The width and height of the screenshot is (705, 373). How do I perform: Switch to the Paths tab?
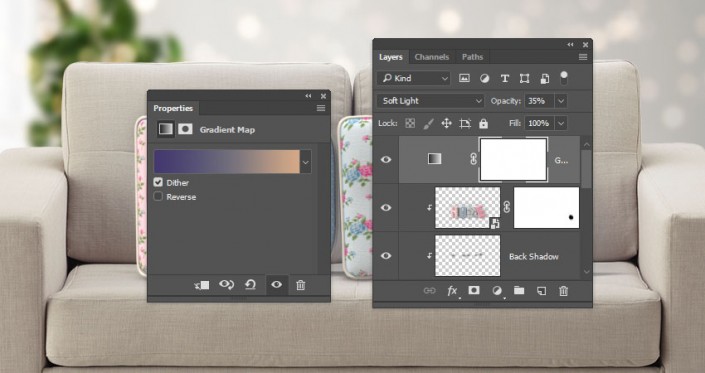click(472, 57)
